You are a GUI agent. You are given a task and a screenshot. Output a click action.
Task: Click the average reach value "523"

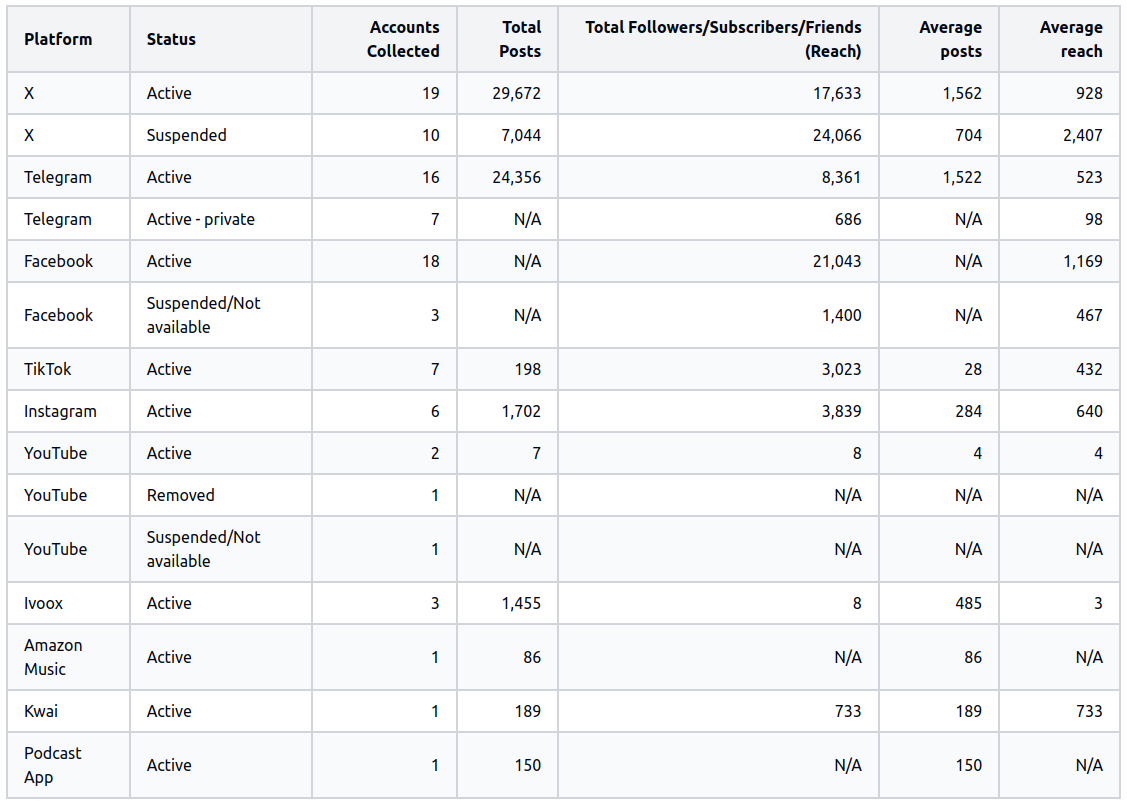coord(1090,178)
